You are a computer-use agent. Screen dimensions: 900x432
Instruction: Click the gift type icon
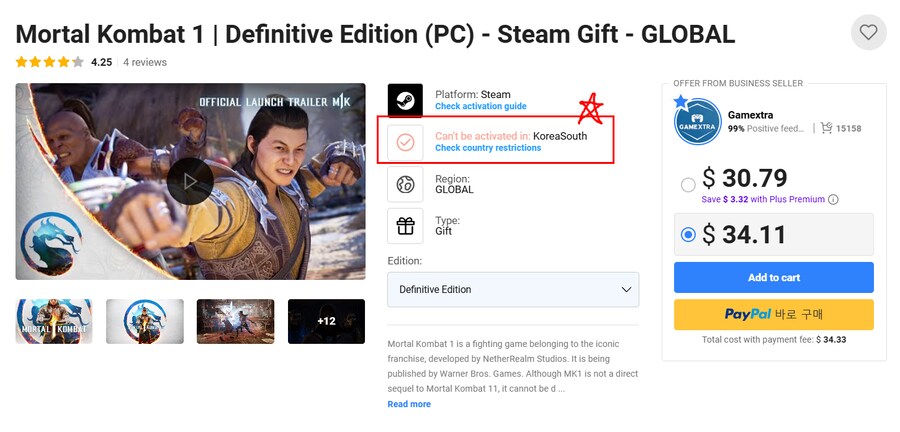(405, 225)
